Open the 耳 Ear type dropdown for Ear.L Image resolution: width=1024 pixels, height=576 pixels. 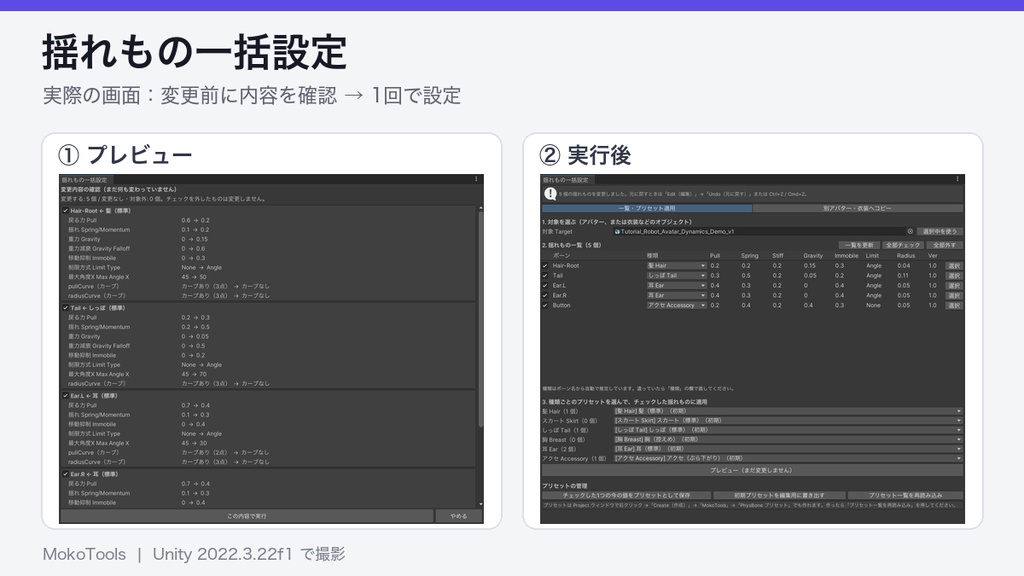[676, 285]
